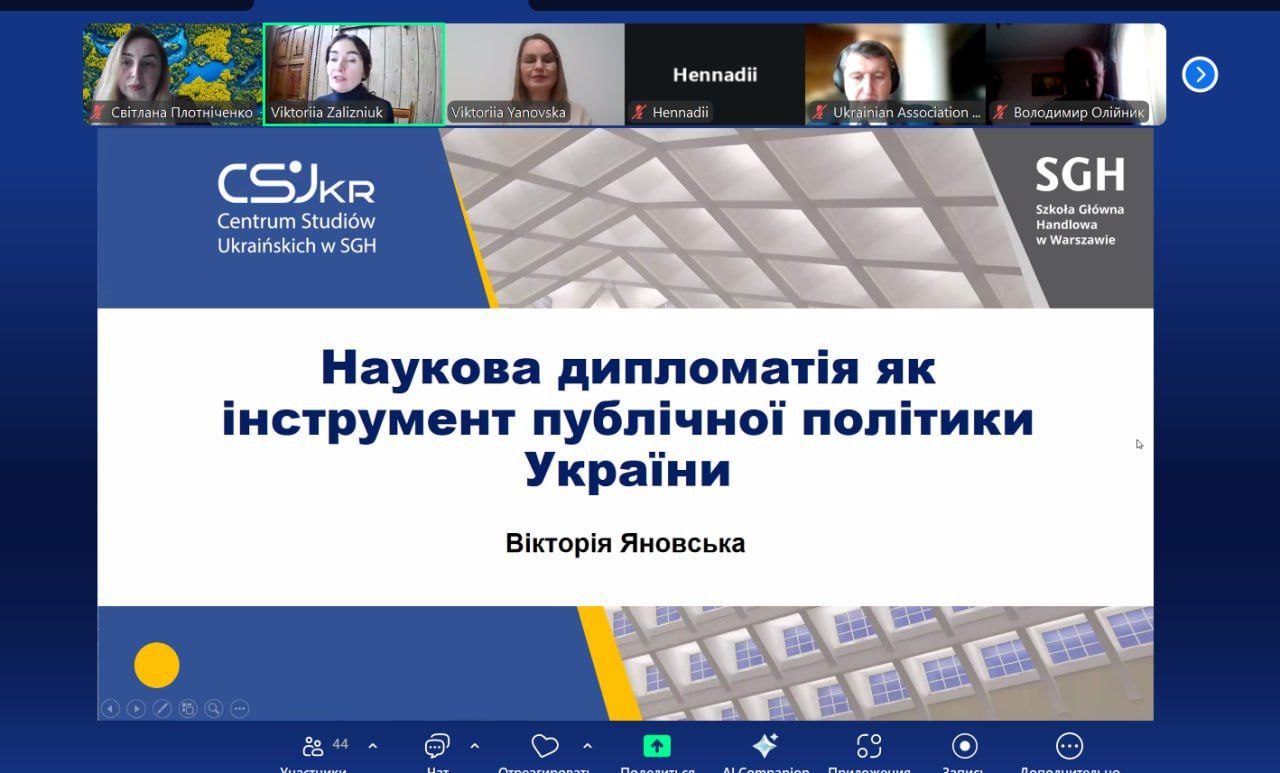The width and height of the screenshot is (1280, 773).
Task: Click muted mic icon beside the Hennadii name label
Action: (x=639, y=113)
